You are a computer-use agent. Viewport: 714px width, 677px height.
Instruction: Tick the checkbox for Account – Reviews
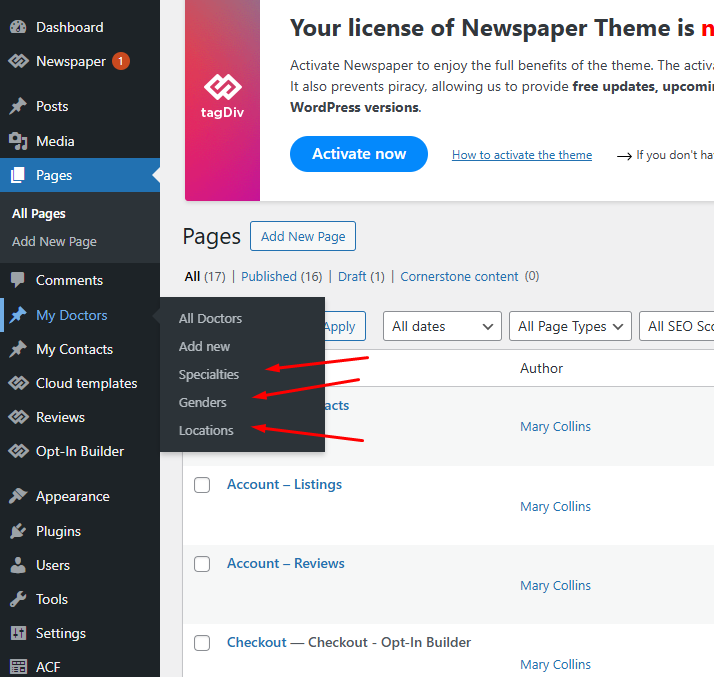click(202, 564)
